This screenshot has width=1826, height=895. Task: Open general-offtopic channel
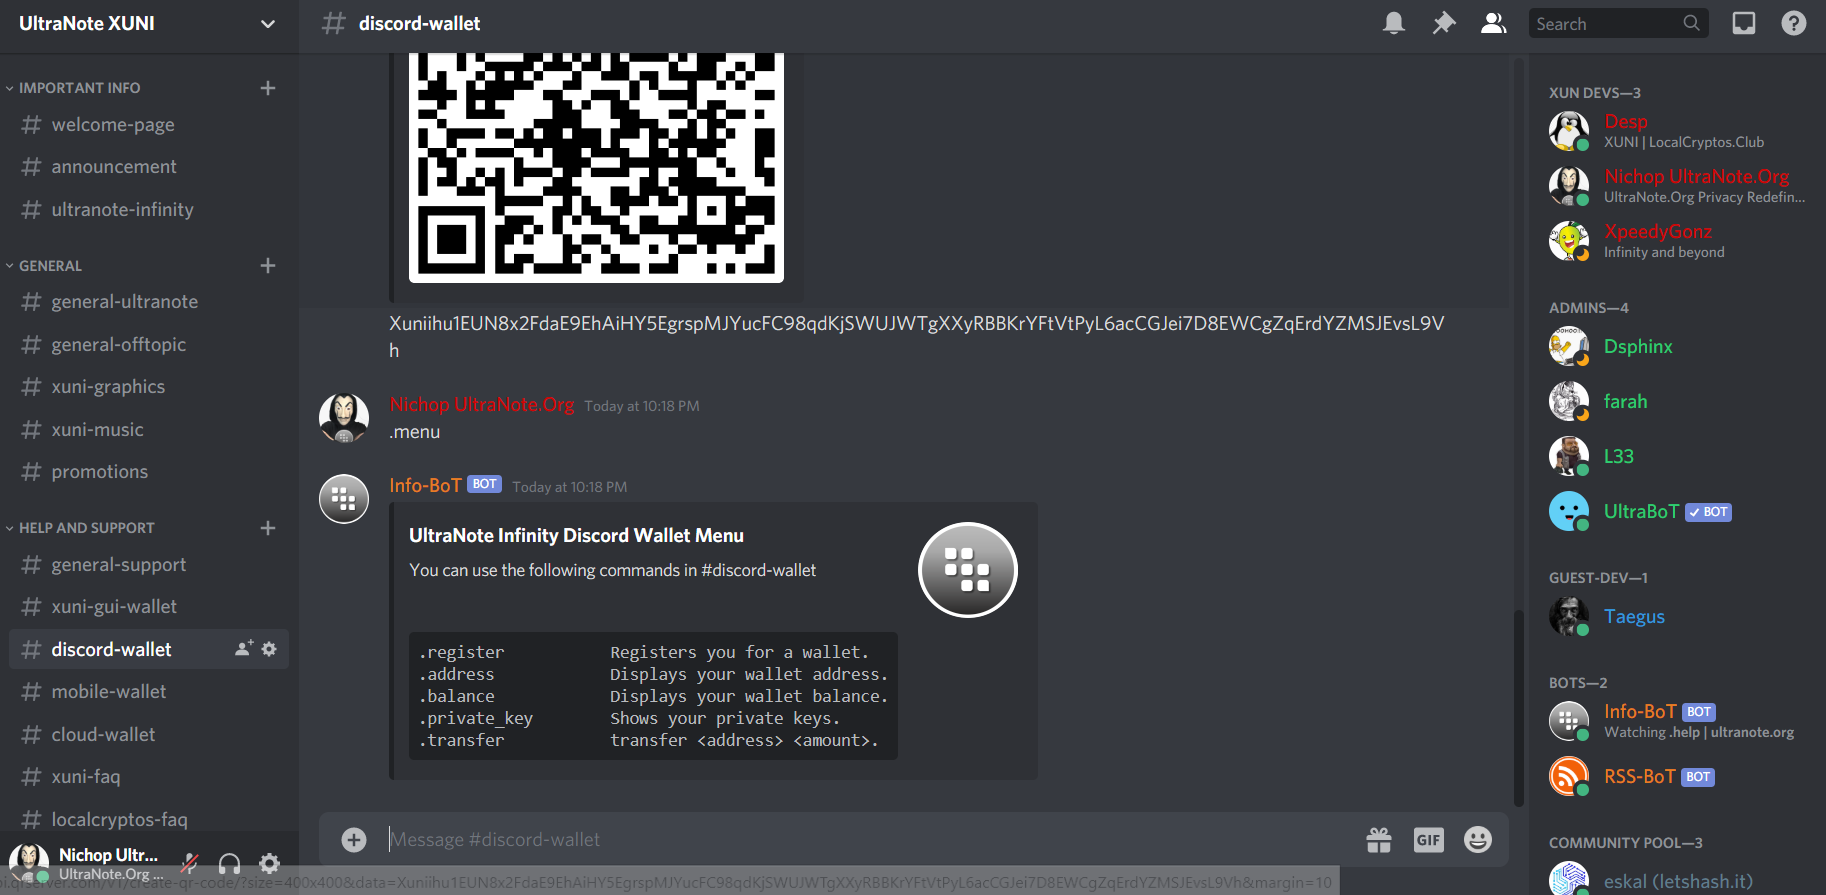(148, 345)
